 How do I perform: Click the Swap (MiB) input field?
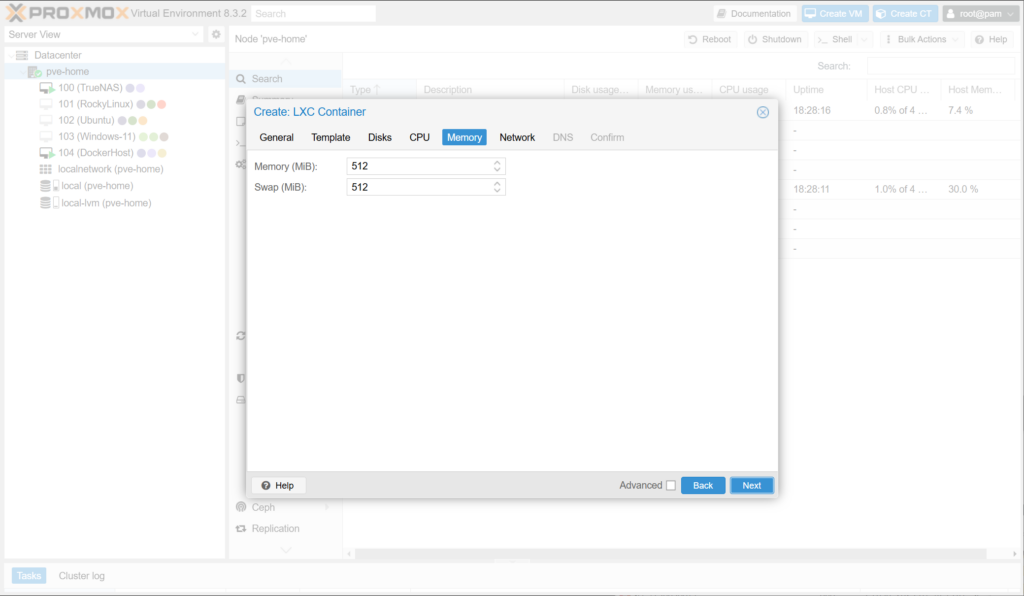tap(418, 187)
